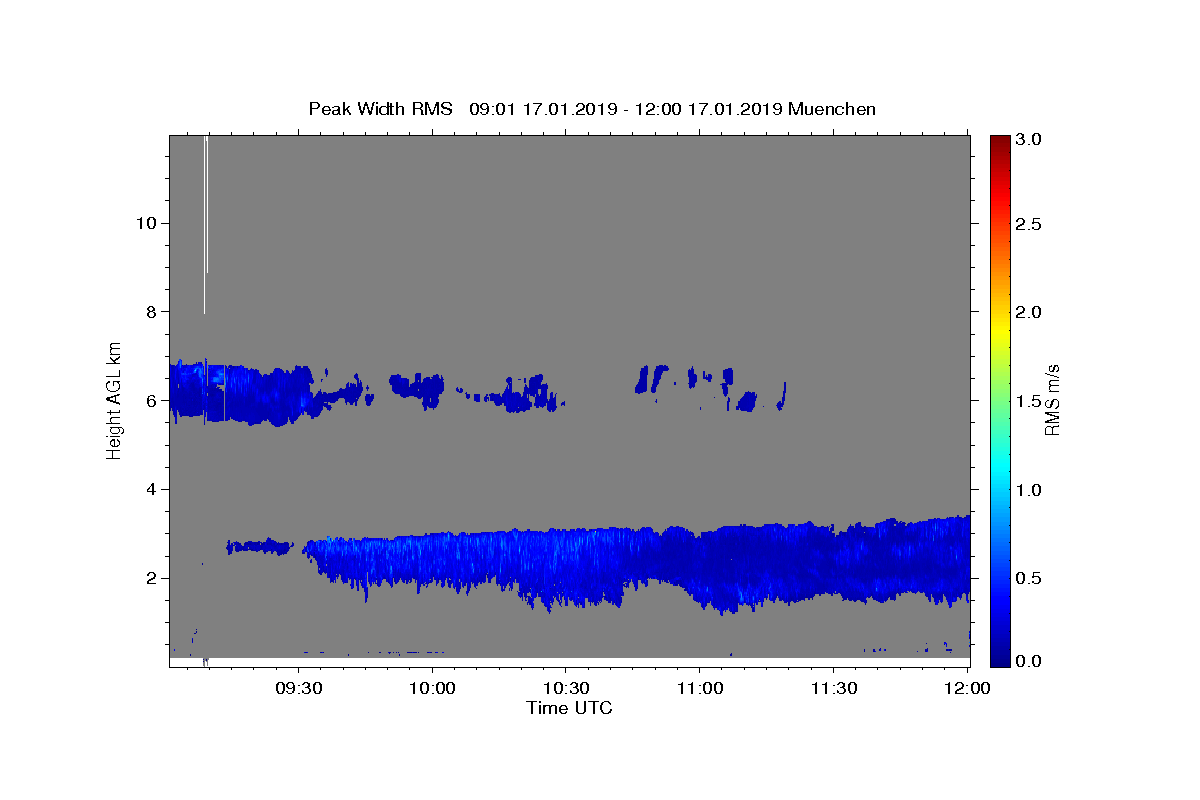The image size is (1200, 800).
Task: Click the colorbar value 2.0
Action: 1030,312
